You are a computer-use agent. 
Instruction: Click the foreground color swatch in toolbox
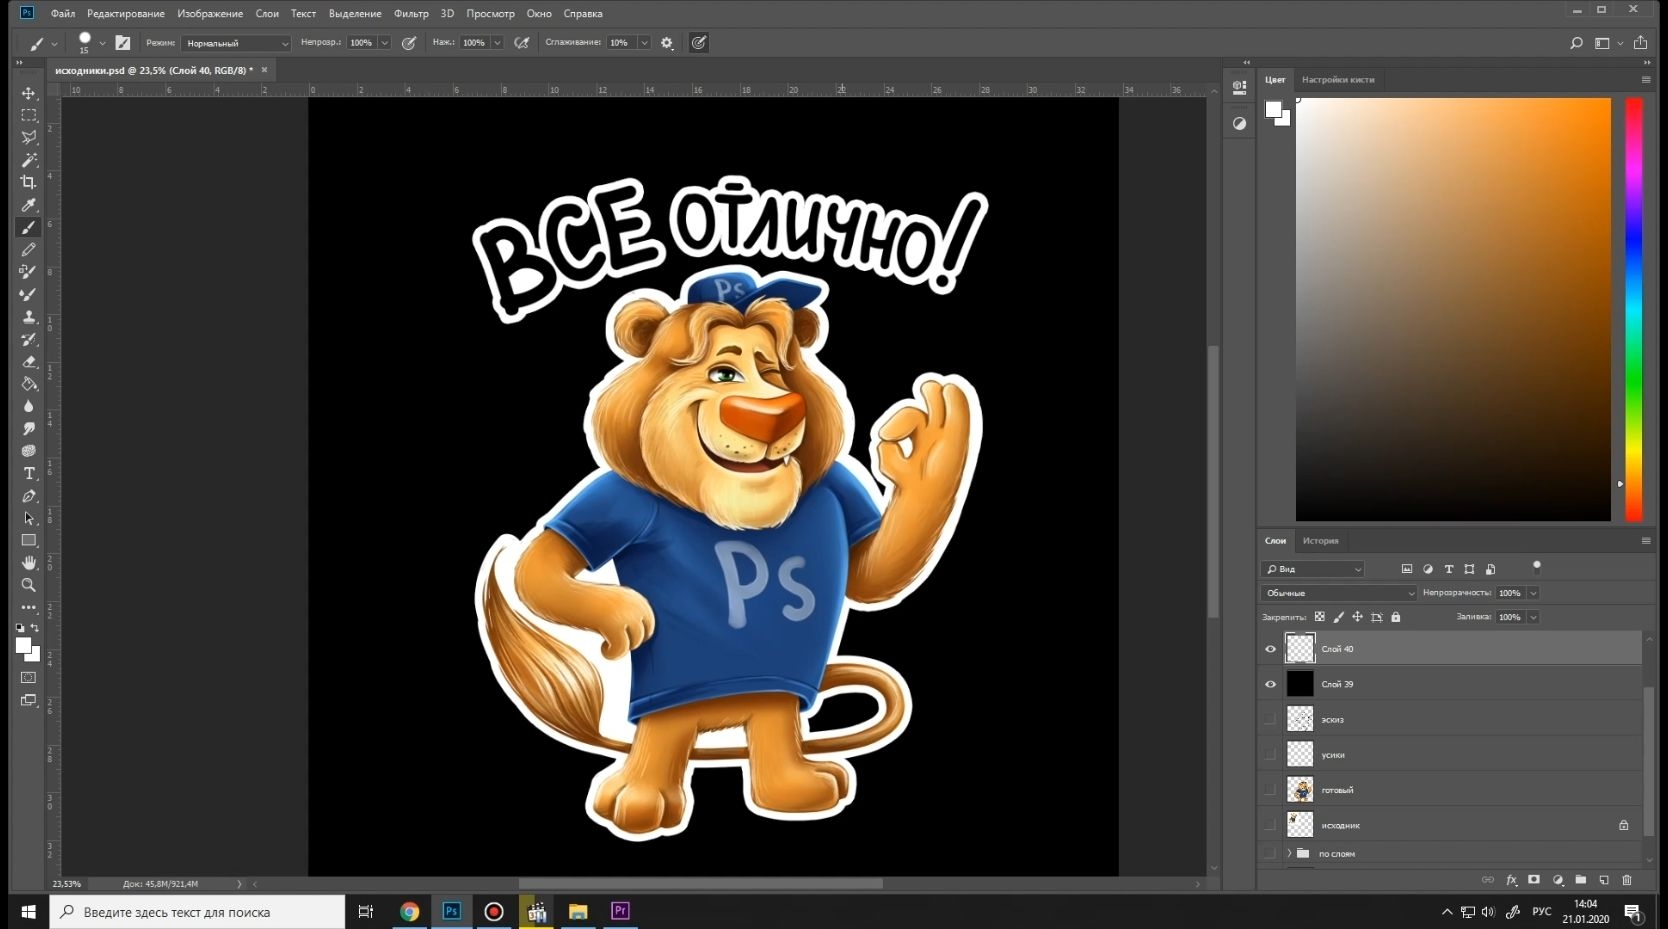[23, 646]
